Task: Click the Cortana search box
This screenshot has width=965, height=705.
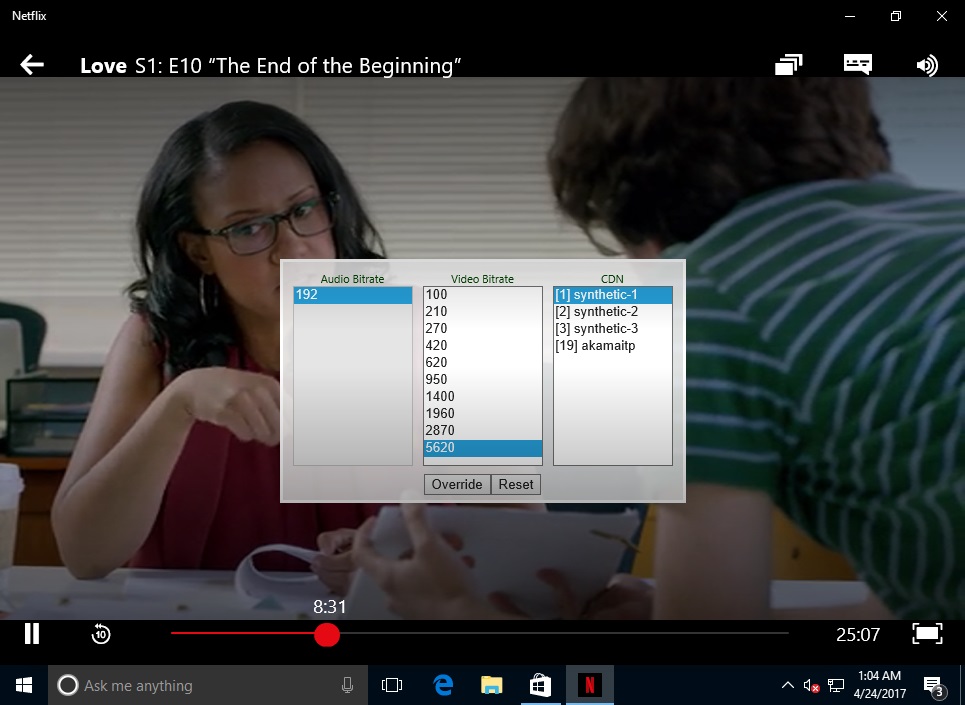Action: pyautogui.click(x=208, y=685)
